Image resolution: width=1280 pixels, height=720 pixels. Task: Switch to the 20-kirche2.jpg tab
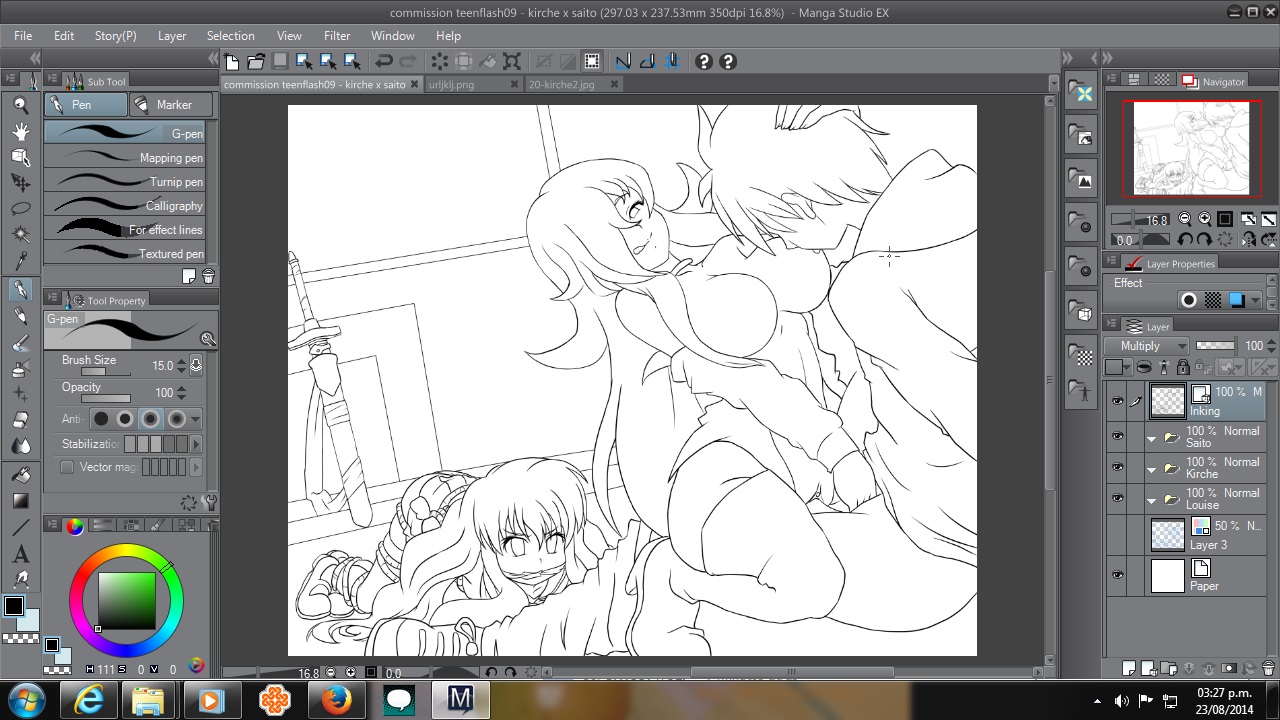[561, 85]
